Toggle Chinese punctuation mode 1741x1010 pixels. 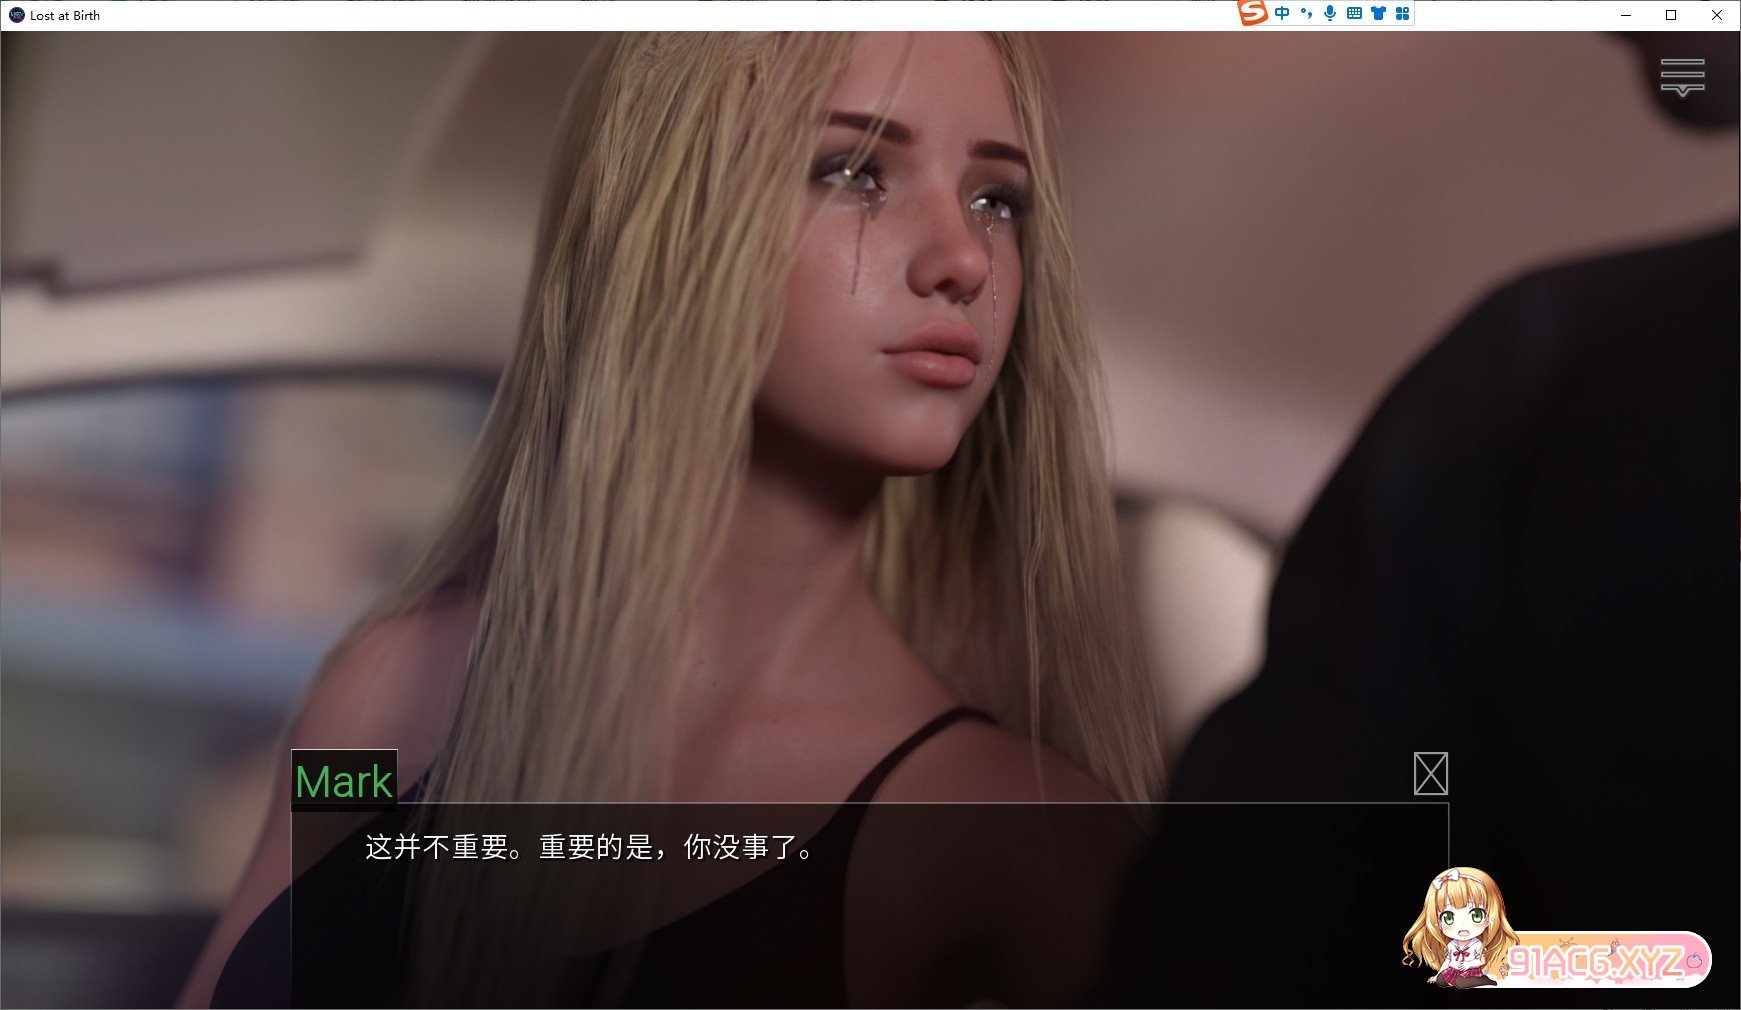point(1306,13)
